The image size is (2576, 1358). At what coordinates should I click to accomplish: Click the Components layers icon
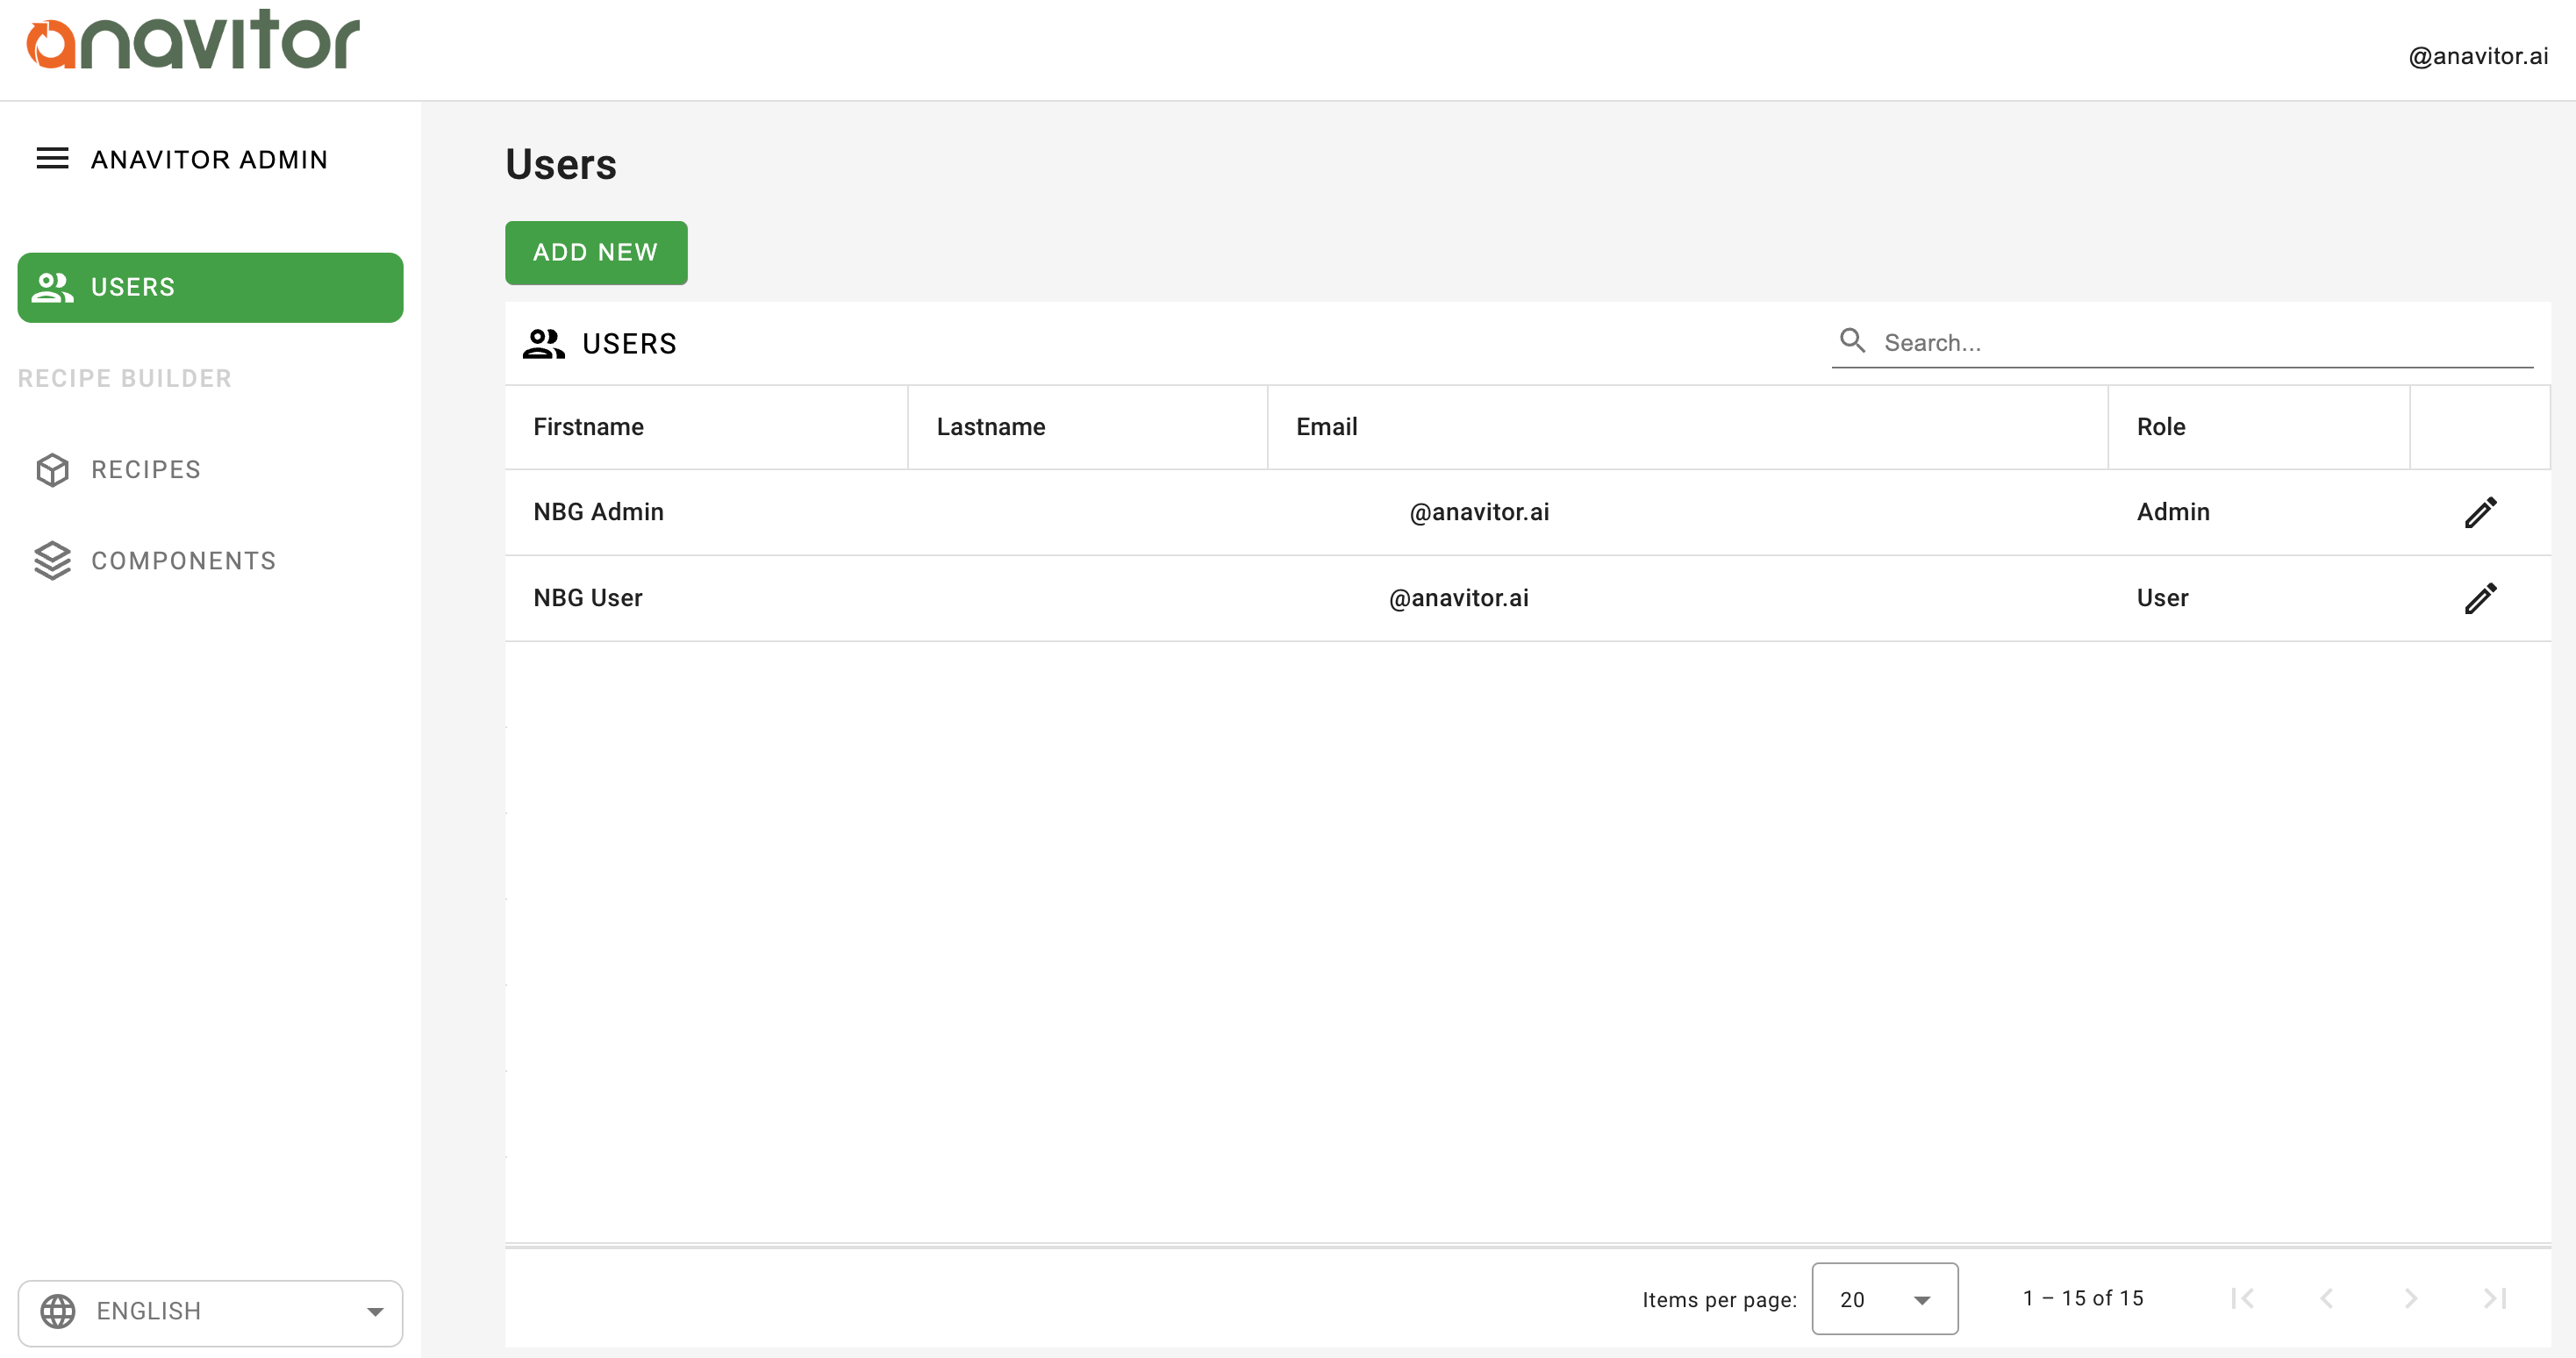[x=52, y=561]
